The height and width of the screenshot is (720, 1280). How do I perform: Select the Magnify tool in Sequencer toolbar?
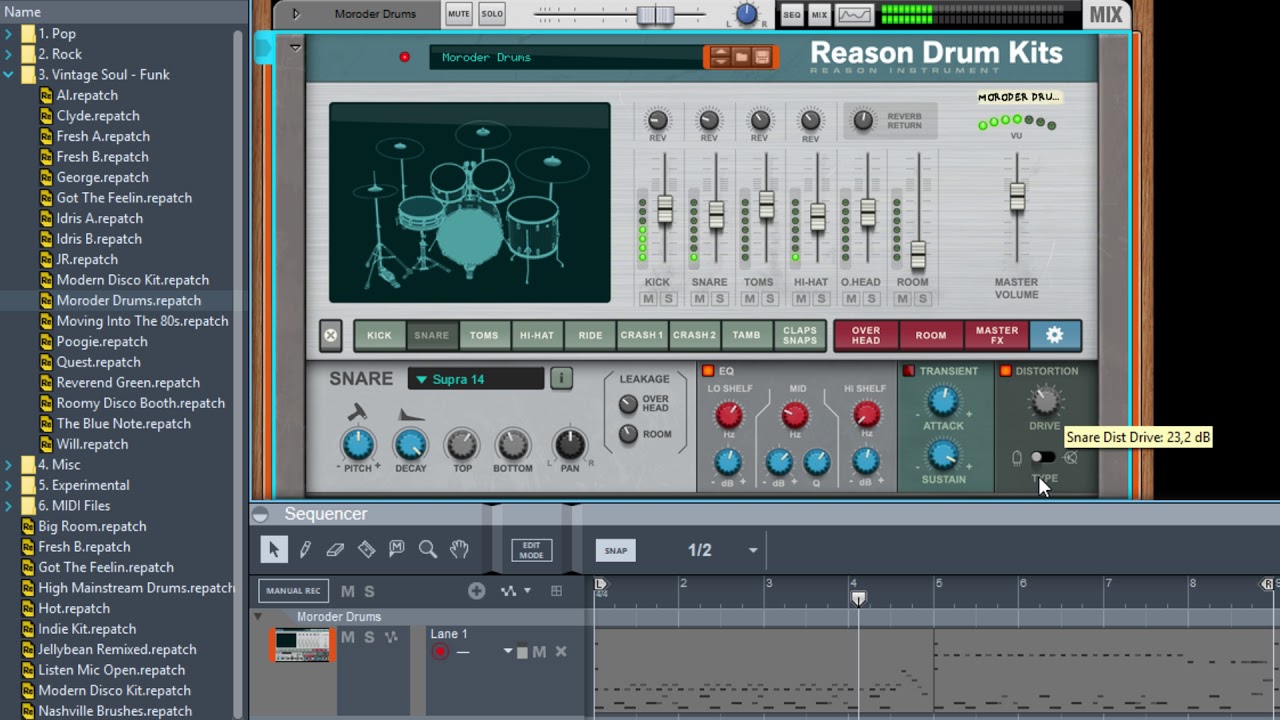coord(427,549)
